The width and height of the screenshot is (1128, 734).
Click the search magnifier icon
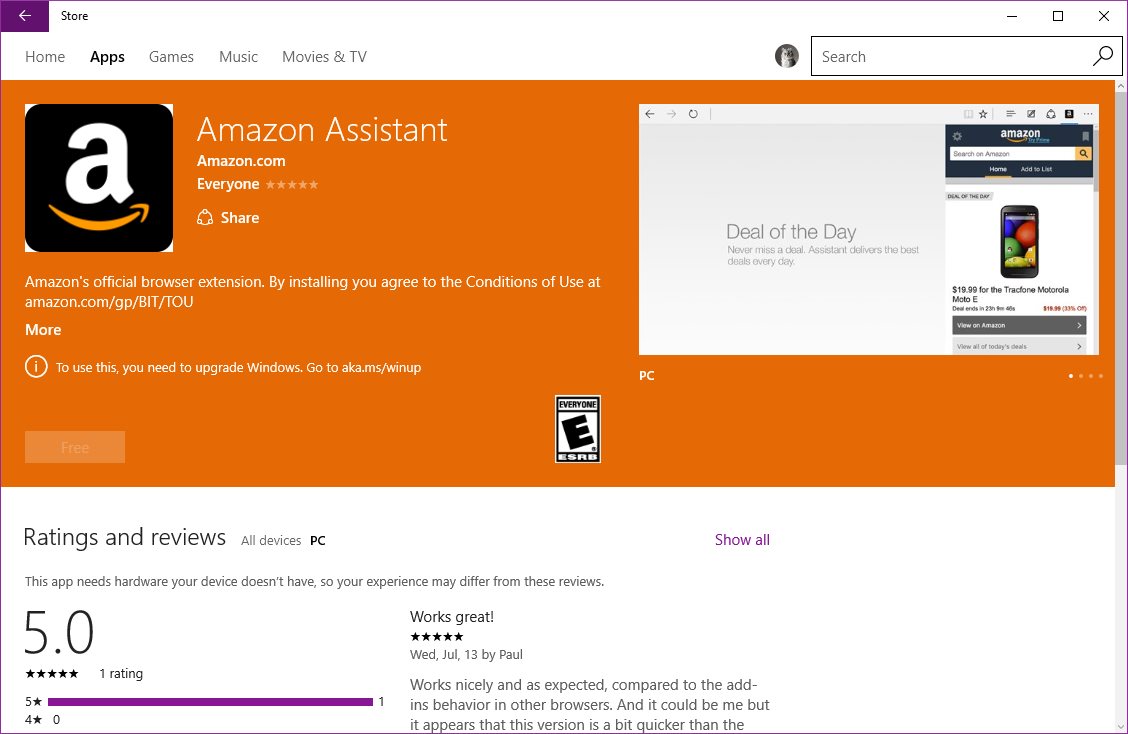click(1102, 56)
